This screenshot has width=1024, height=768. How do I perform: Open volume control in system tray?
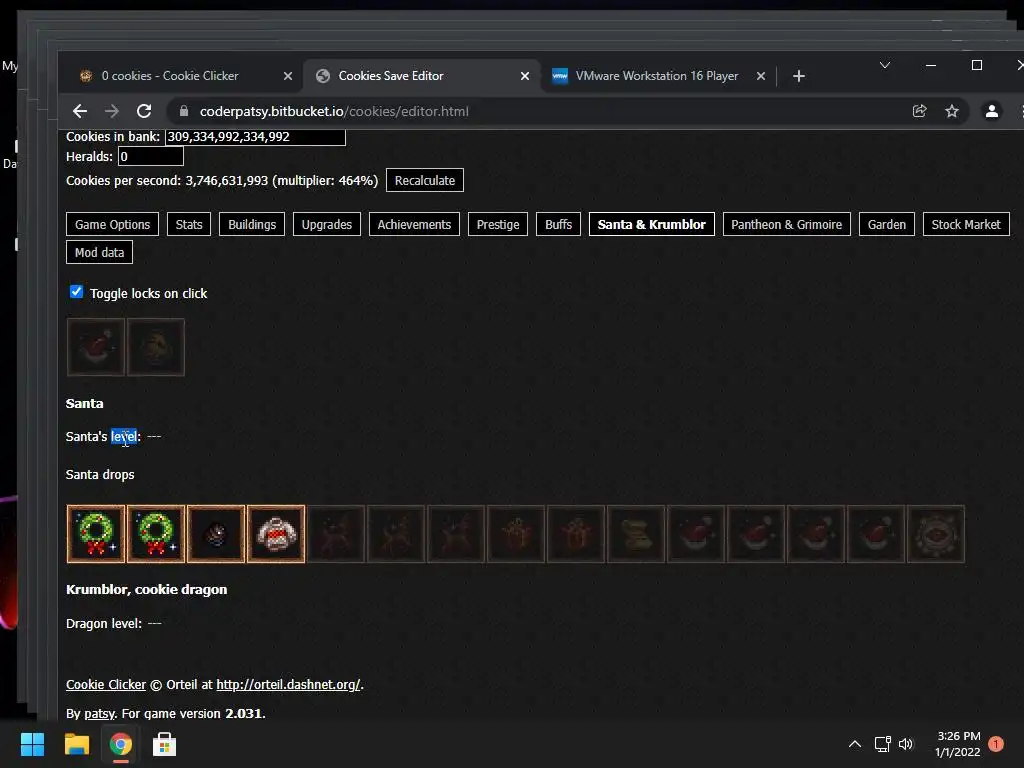[x=906, y=744]
